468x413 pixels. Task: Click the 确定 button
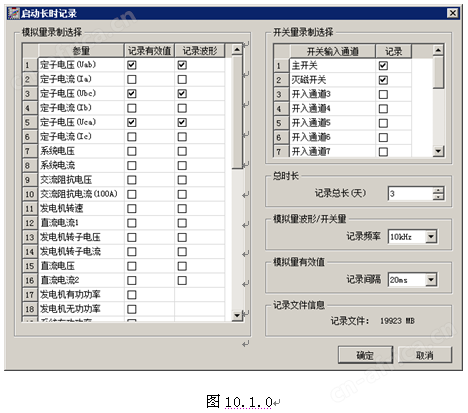point(365,355)
